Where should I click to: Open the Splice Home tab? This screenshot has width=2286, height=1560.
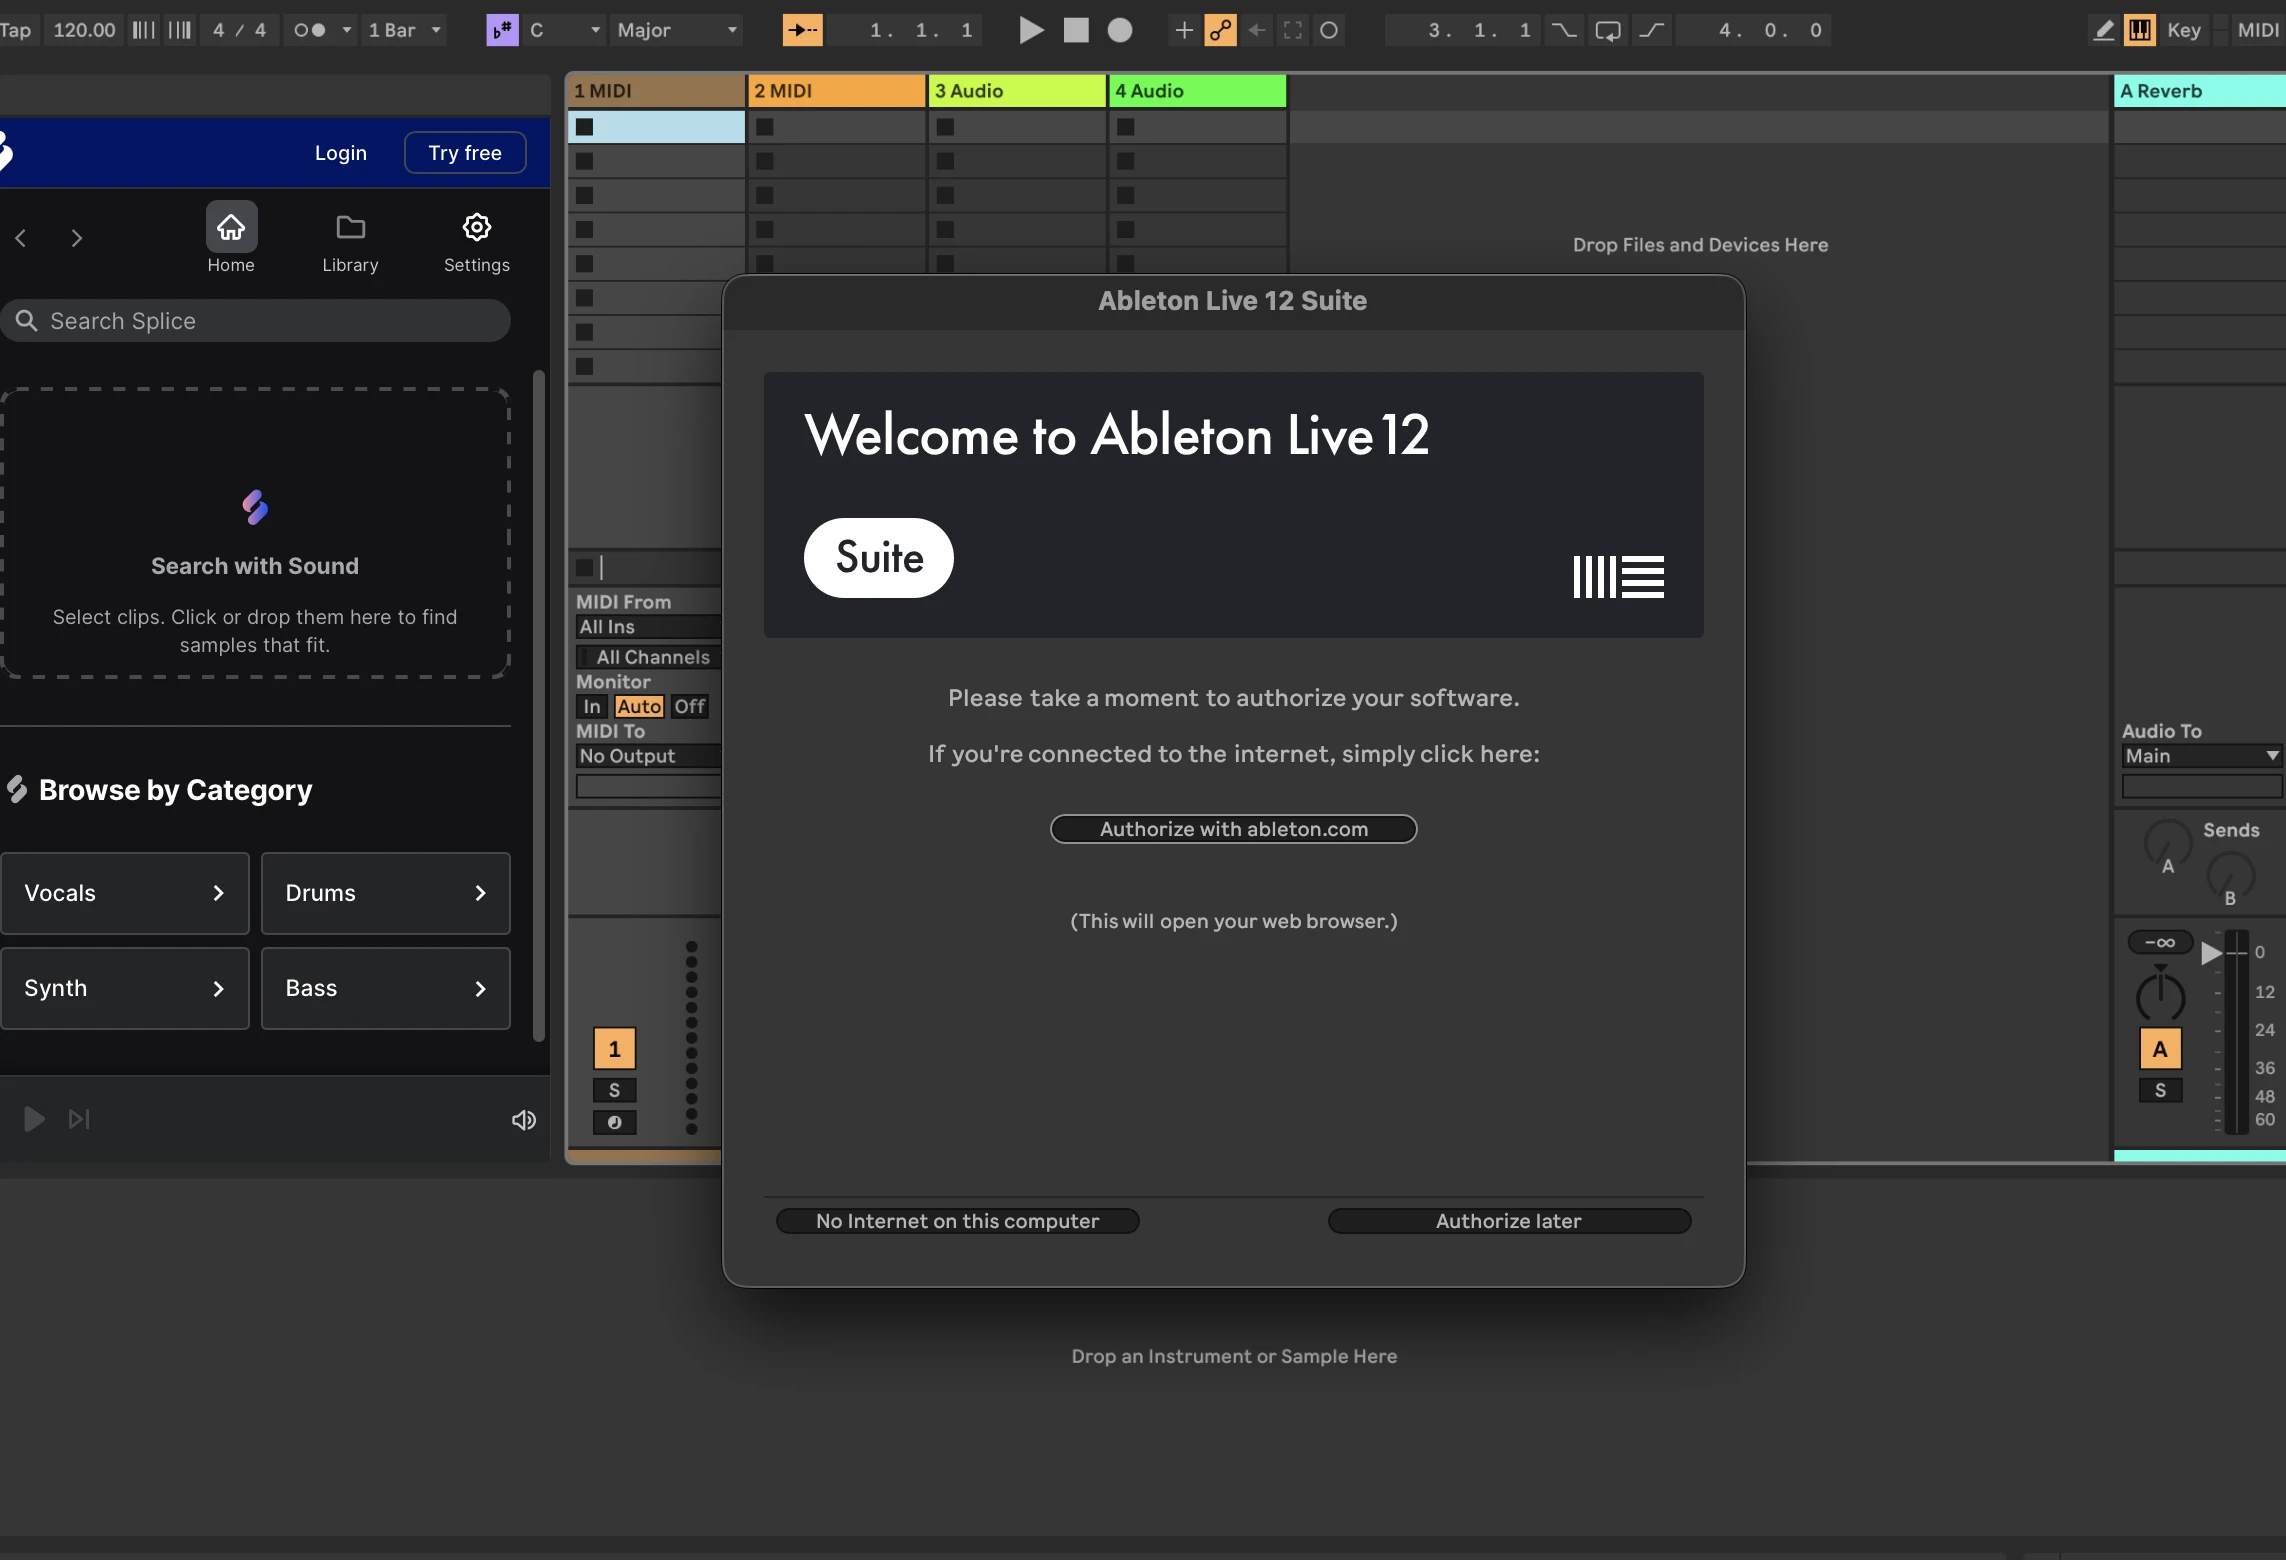click(231, 239)
